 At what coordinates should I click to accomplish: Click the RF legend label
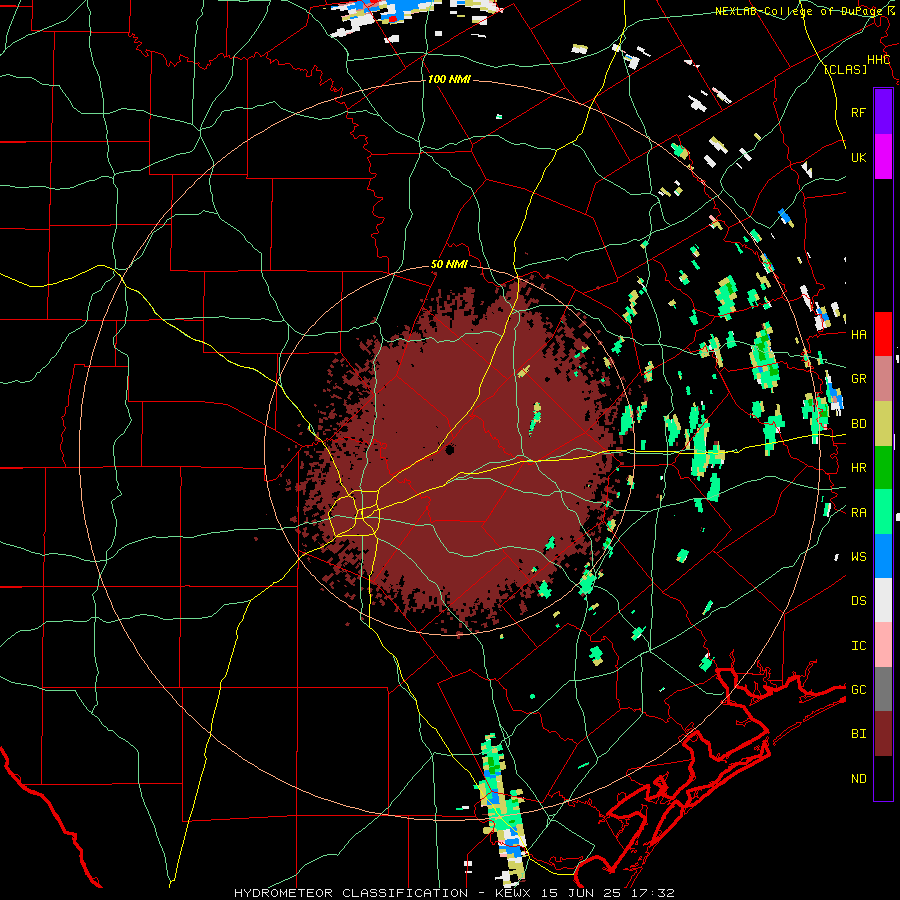[x=859, y=112]
